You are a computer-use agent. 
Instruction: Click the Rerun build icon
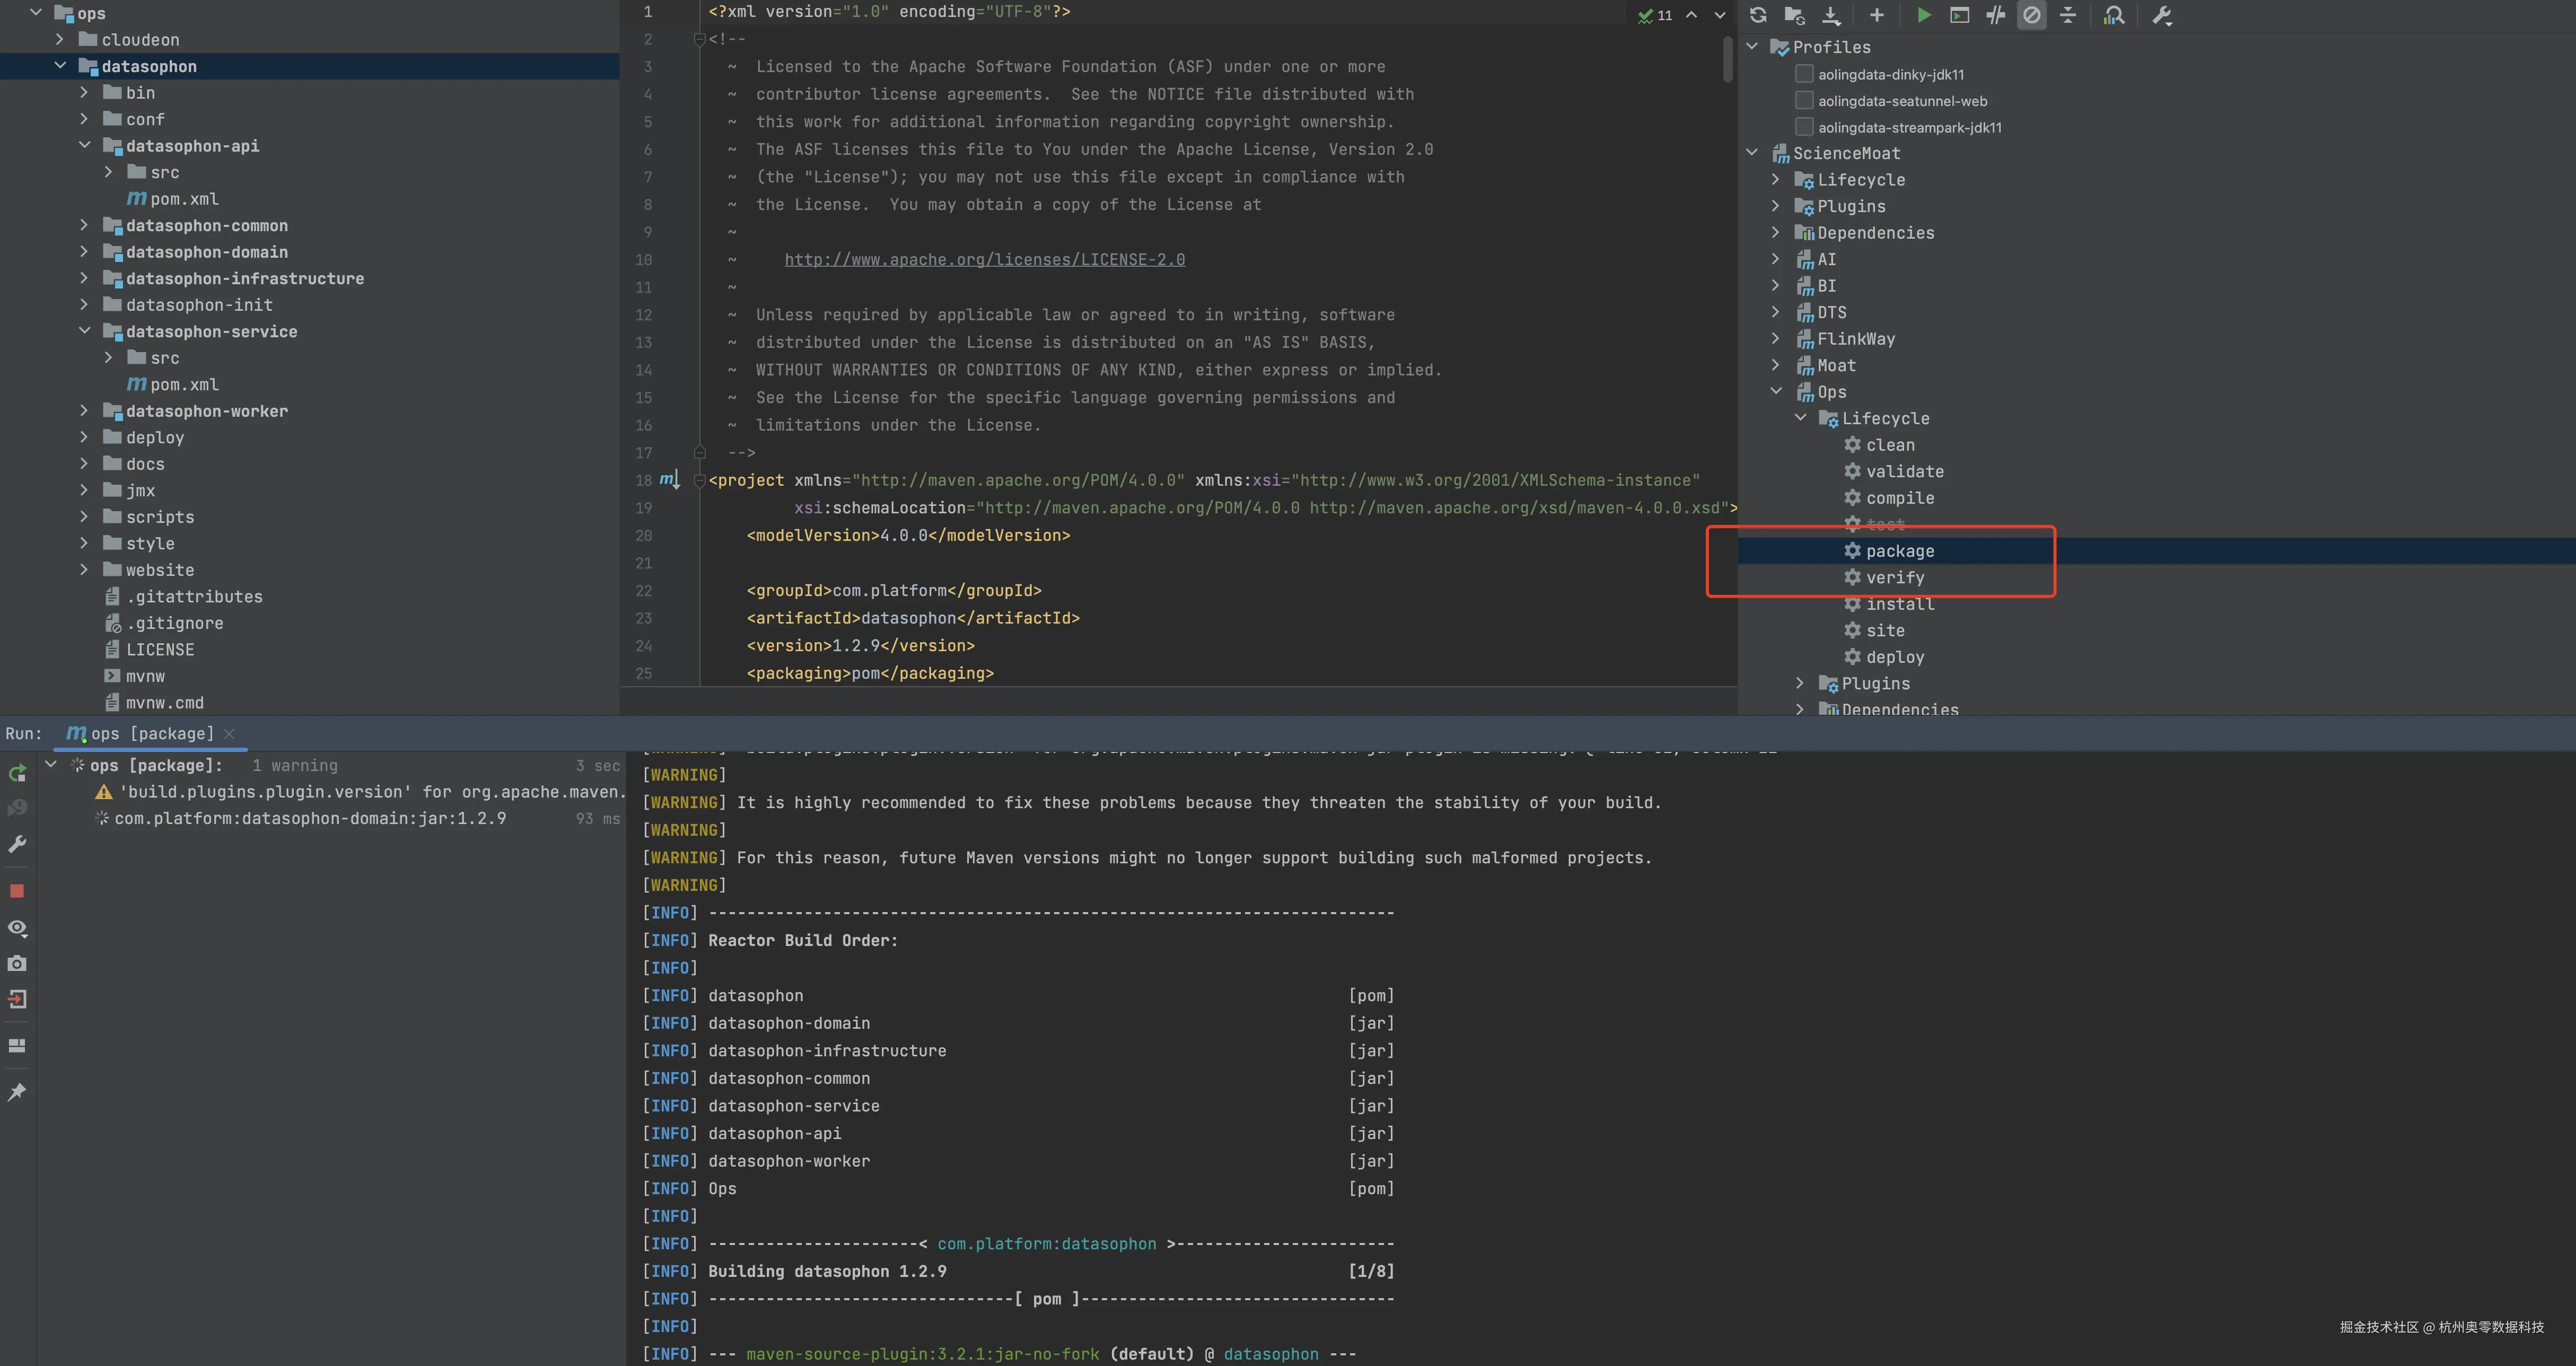pos(17,773)
